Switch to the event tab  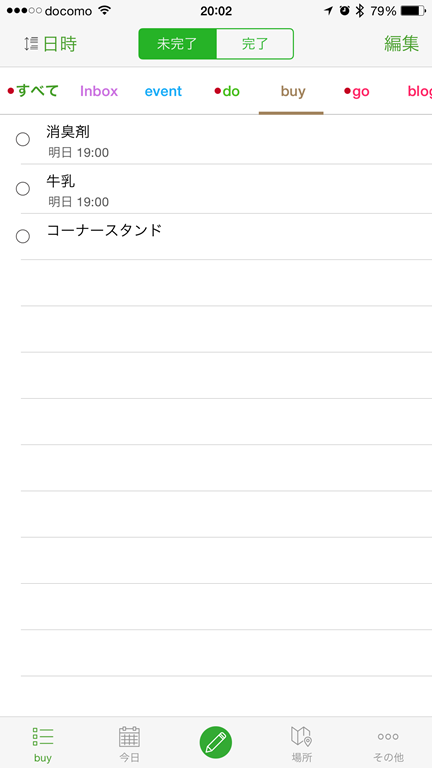(163, 91)
